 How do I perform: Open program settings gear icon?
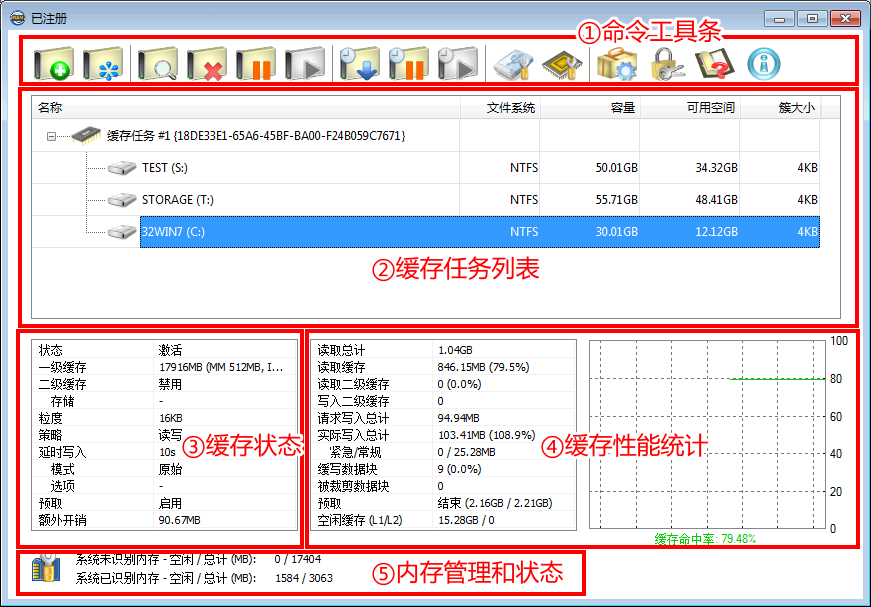[x=618, y=62]
